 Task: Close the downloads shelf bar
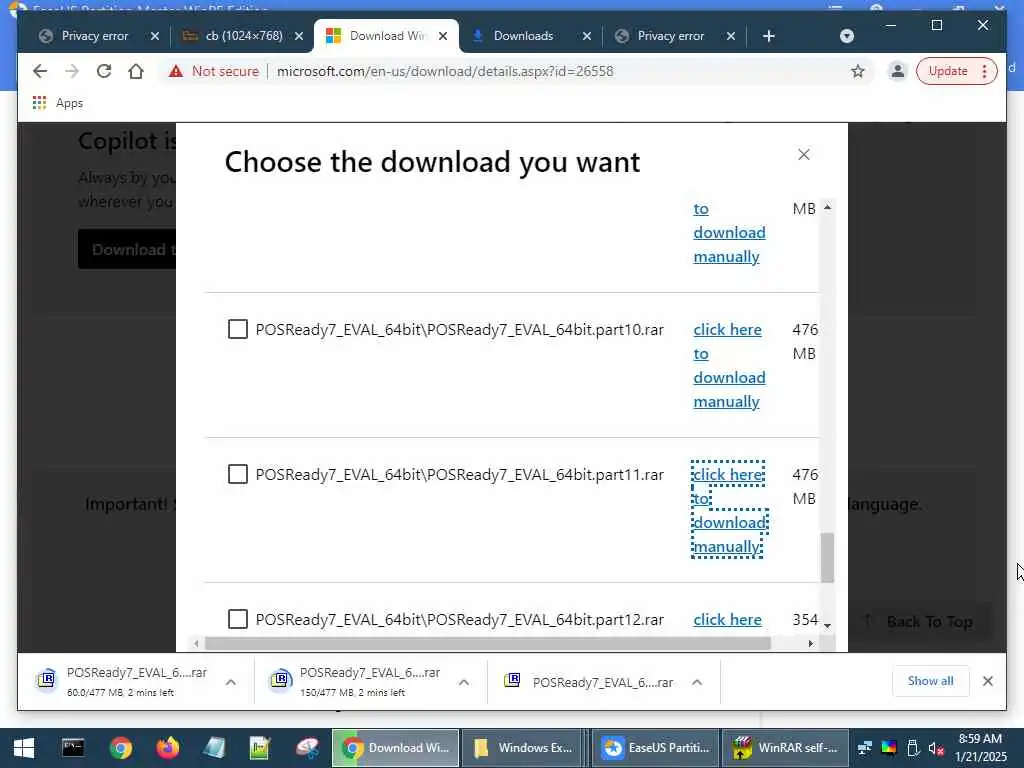point(987,681)
